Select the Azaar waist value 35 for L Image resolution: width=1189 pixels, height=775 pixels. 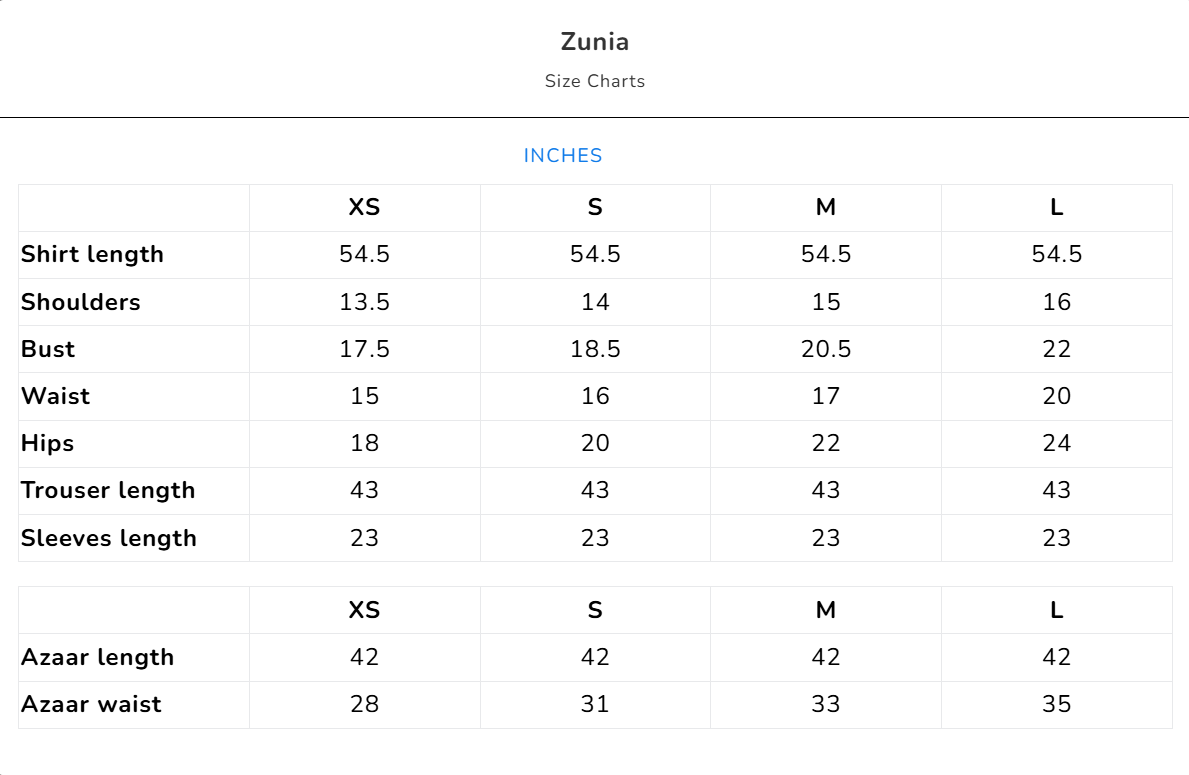[x=1056, y=704]
